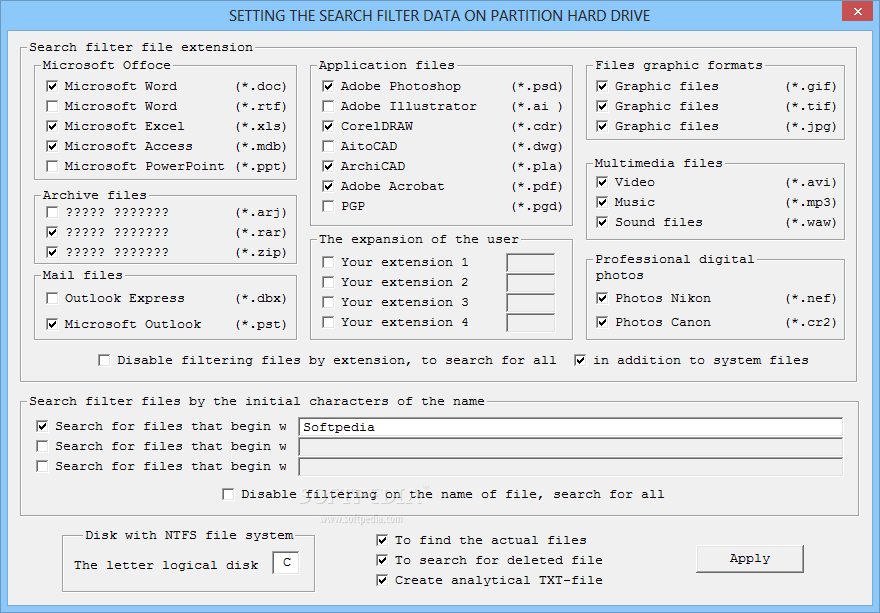Uncheck Adobe Acrobat *.pdf checkbox
880x613 pixels.
coord(328,186)
